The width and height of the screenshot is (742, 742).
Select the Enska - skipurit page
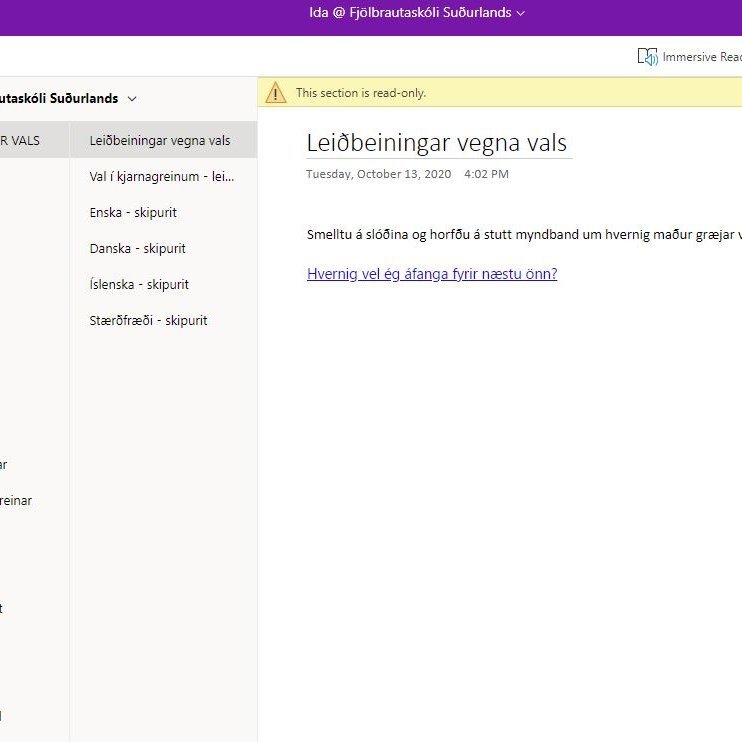133,213
